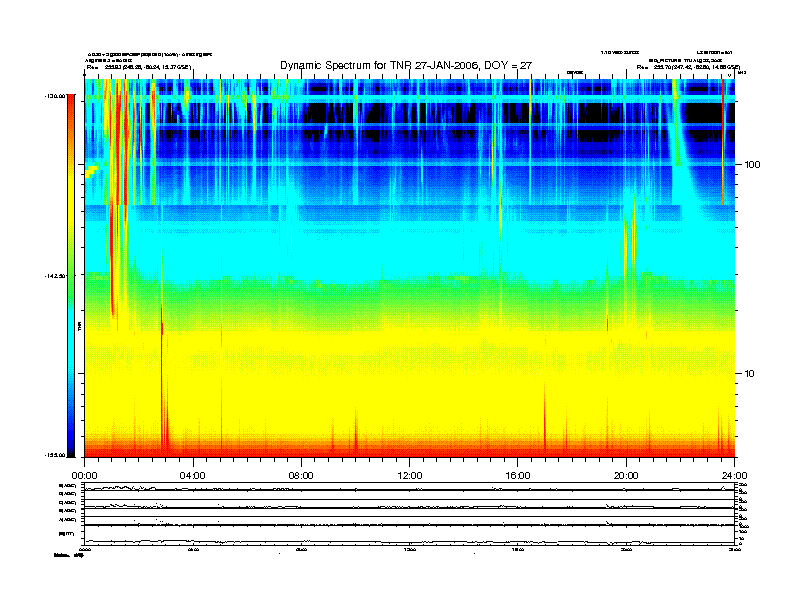Click the 16:00 time axis label
The image size is (792, 612).
[518, 476]
